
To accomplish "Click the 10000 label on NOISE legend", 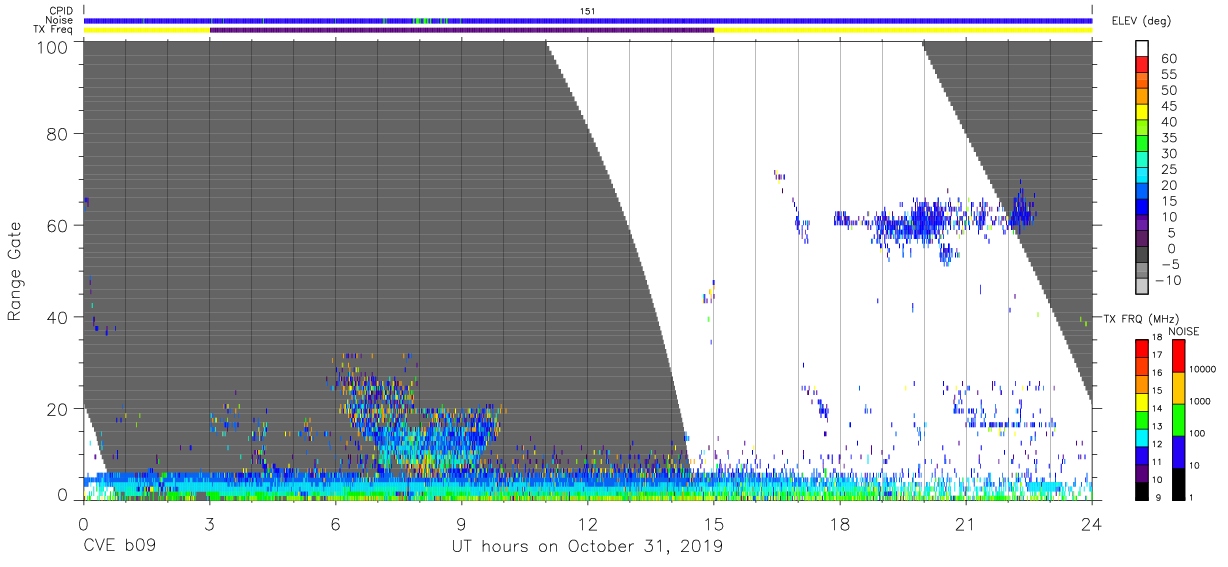I will click(1203, 369).
